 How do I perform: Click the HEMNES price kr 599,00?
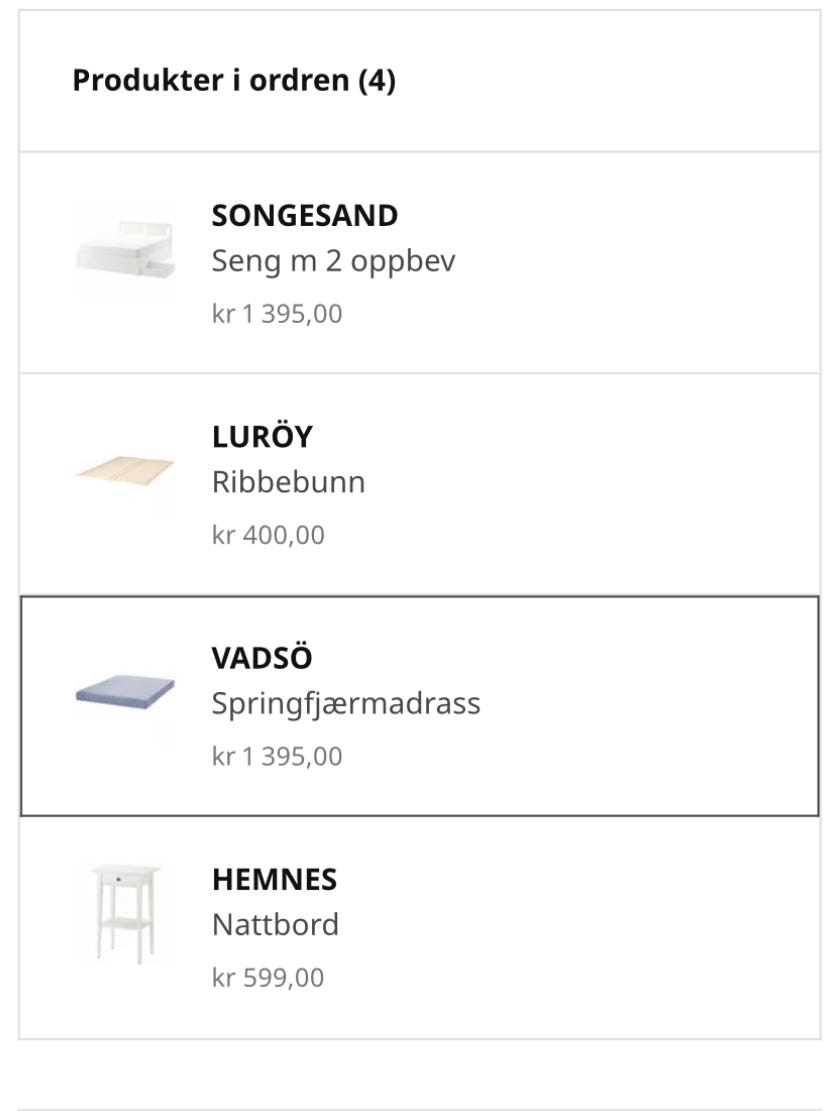pos(268,978)
